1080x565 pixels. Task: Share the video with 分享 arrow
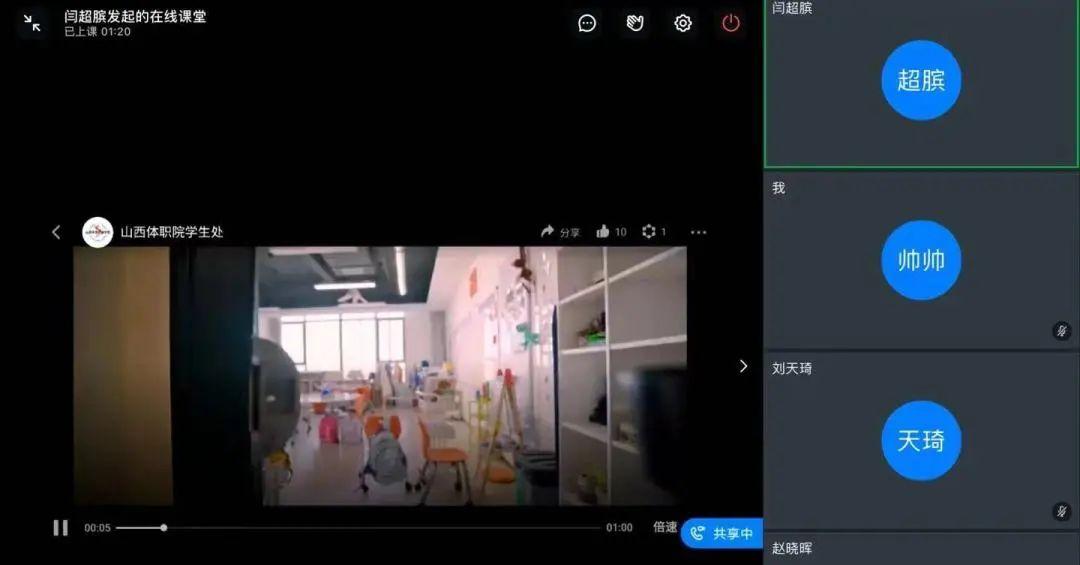point(560,232)
